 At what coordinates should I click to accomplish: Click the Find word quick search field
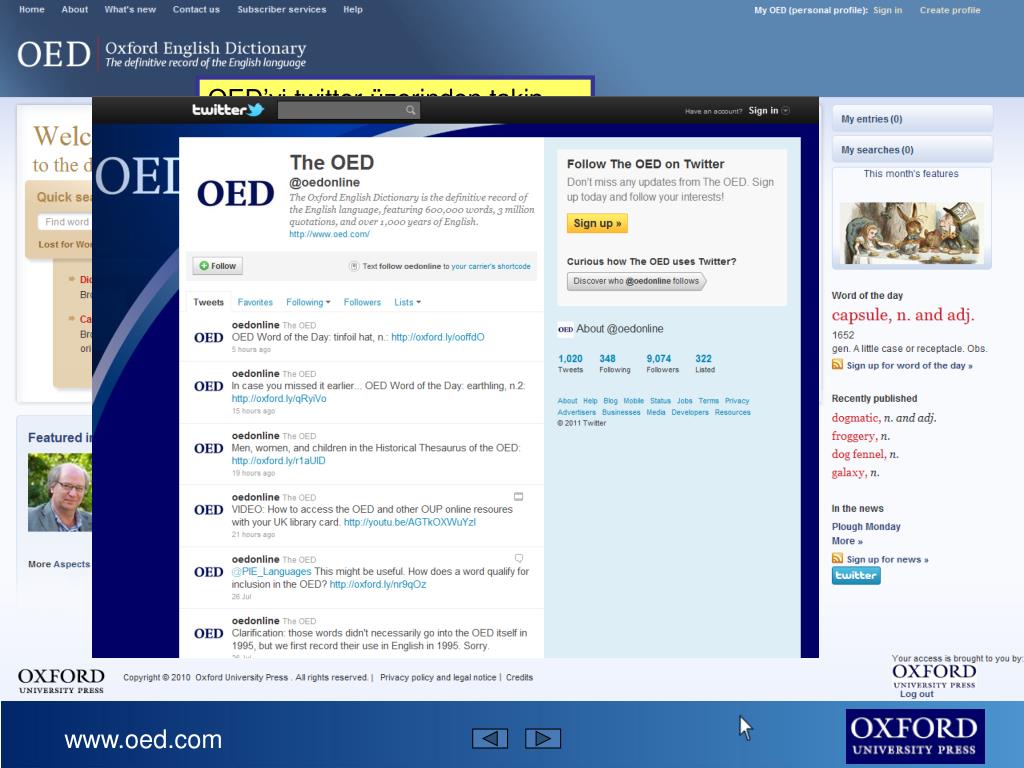(65, 222)
